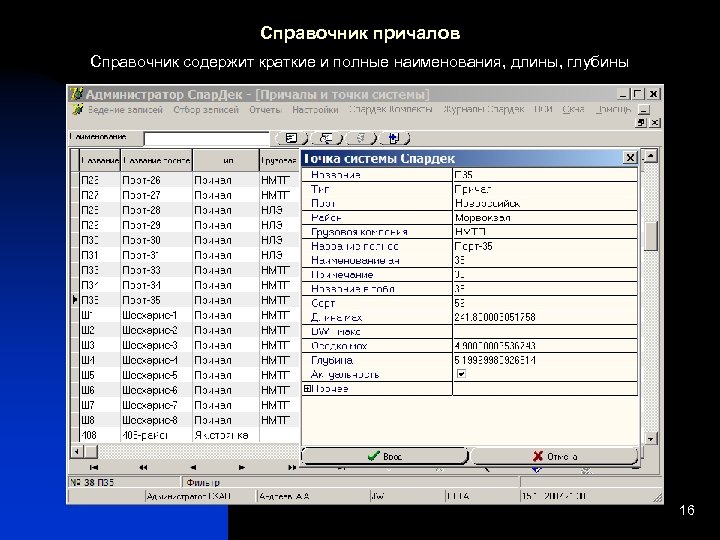Click the № 38 П35 status bar entry
The width and height of the screenshot is (720, 540).
[124, 483]
